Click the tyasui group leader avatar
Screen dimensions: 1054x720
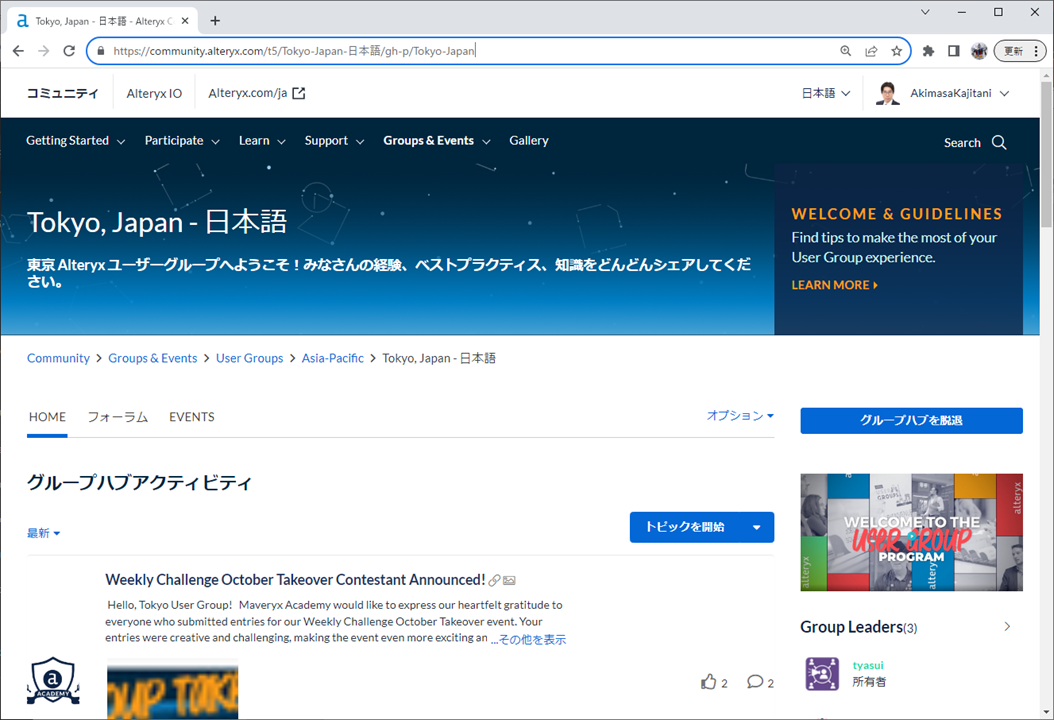pyautogui.click(x=822, y=673)
